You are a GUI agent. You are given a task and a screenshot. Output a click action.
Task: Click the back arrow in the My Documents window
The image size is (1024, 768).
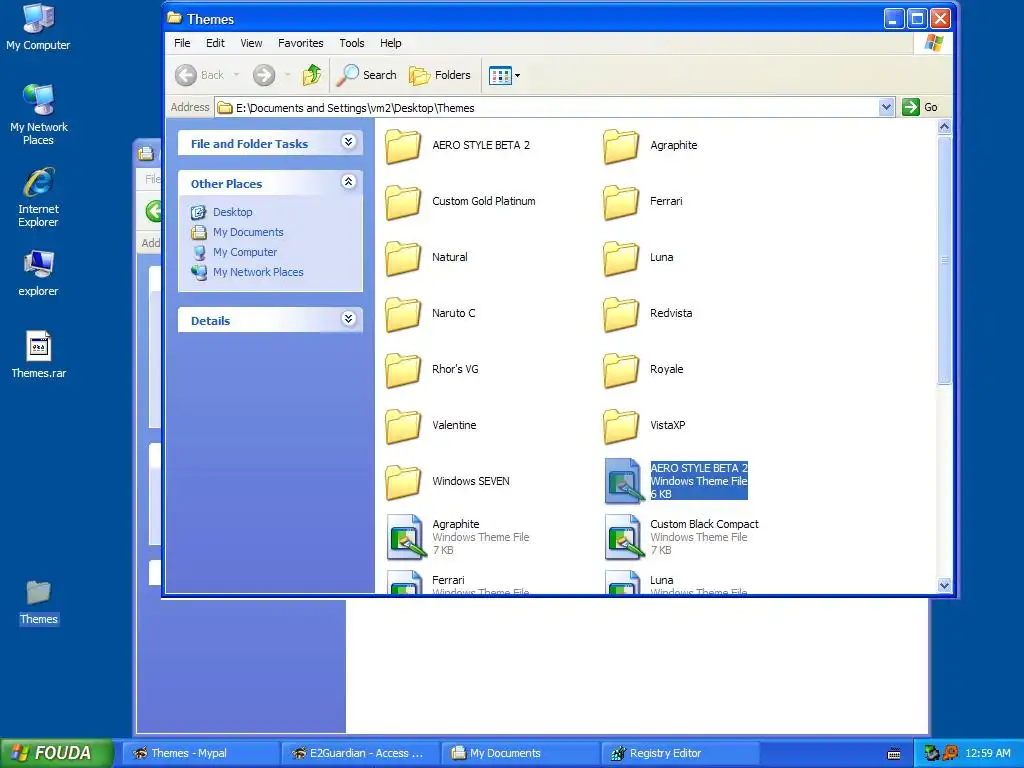[153, 211]
